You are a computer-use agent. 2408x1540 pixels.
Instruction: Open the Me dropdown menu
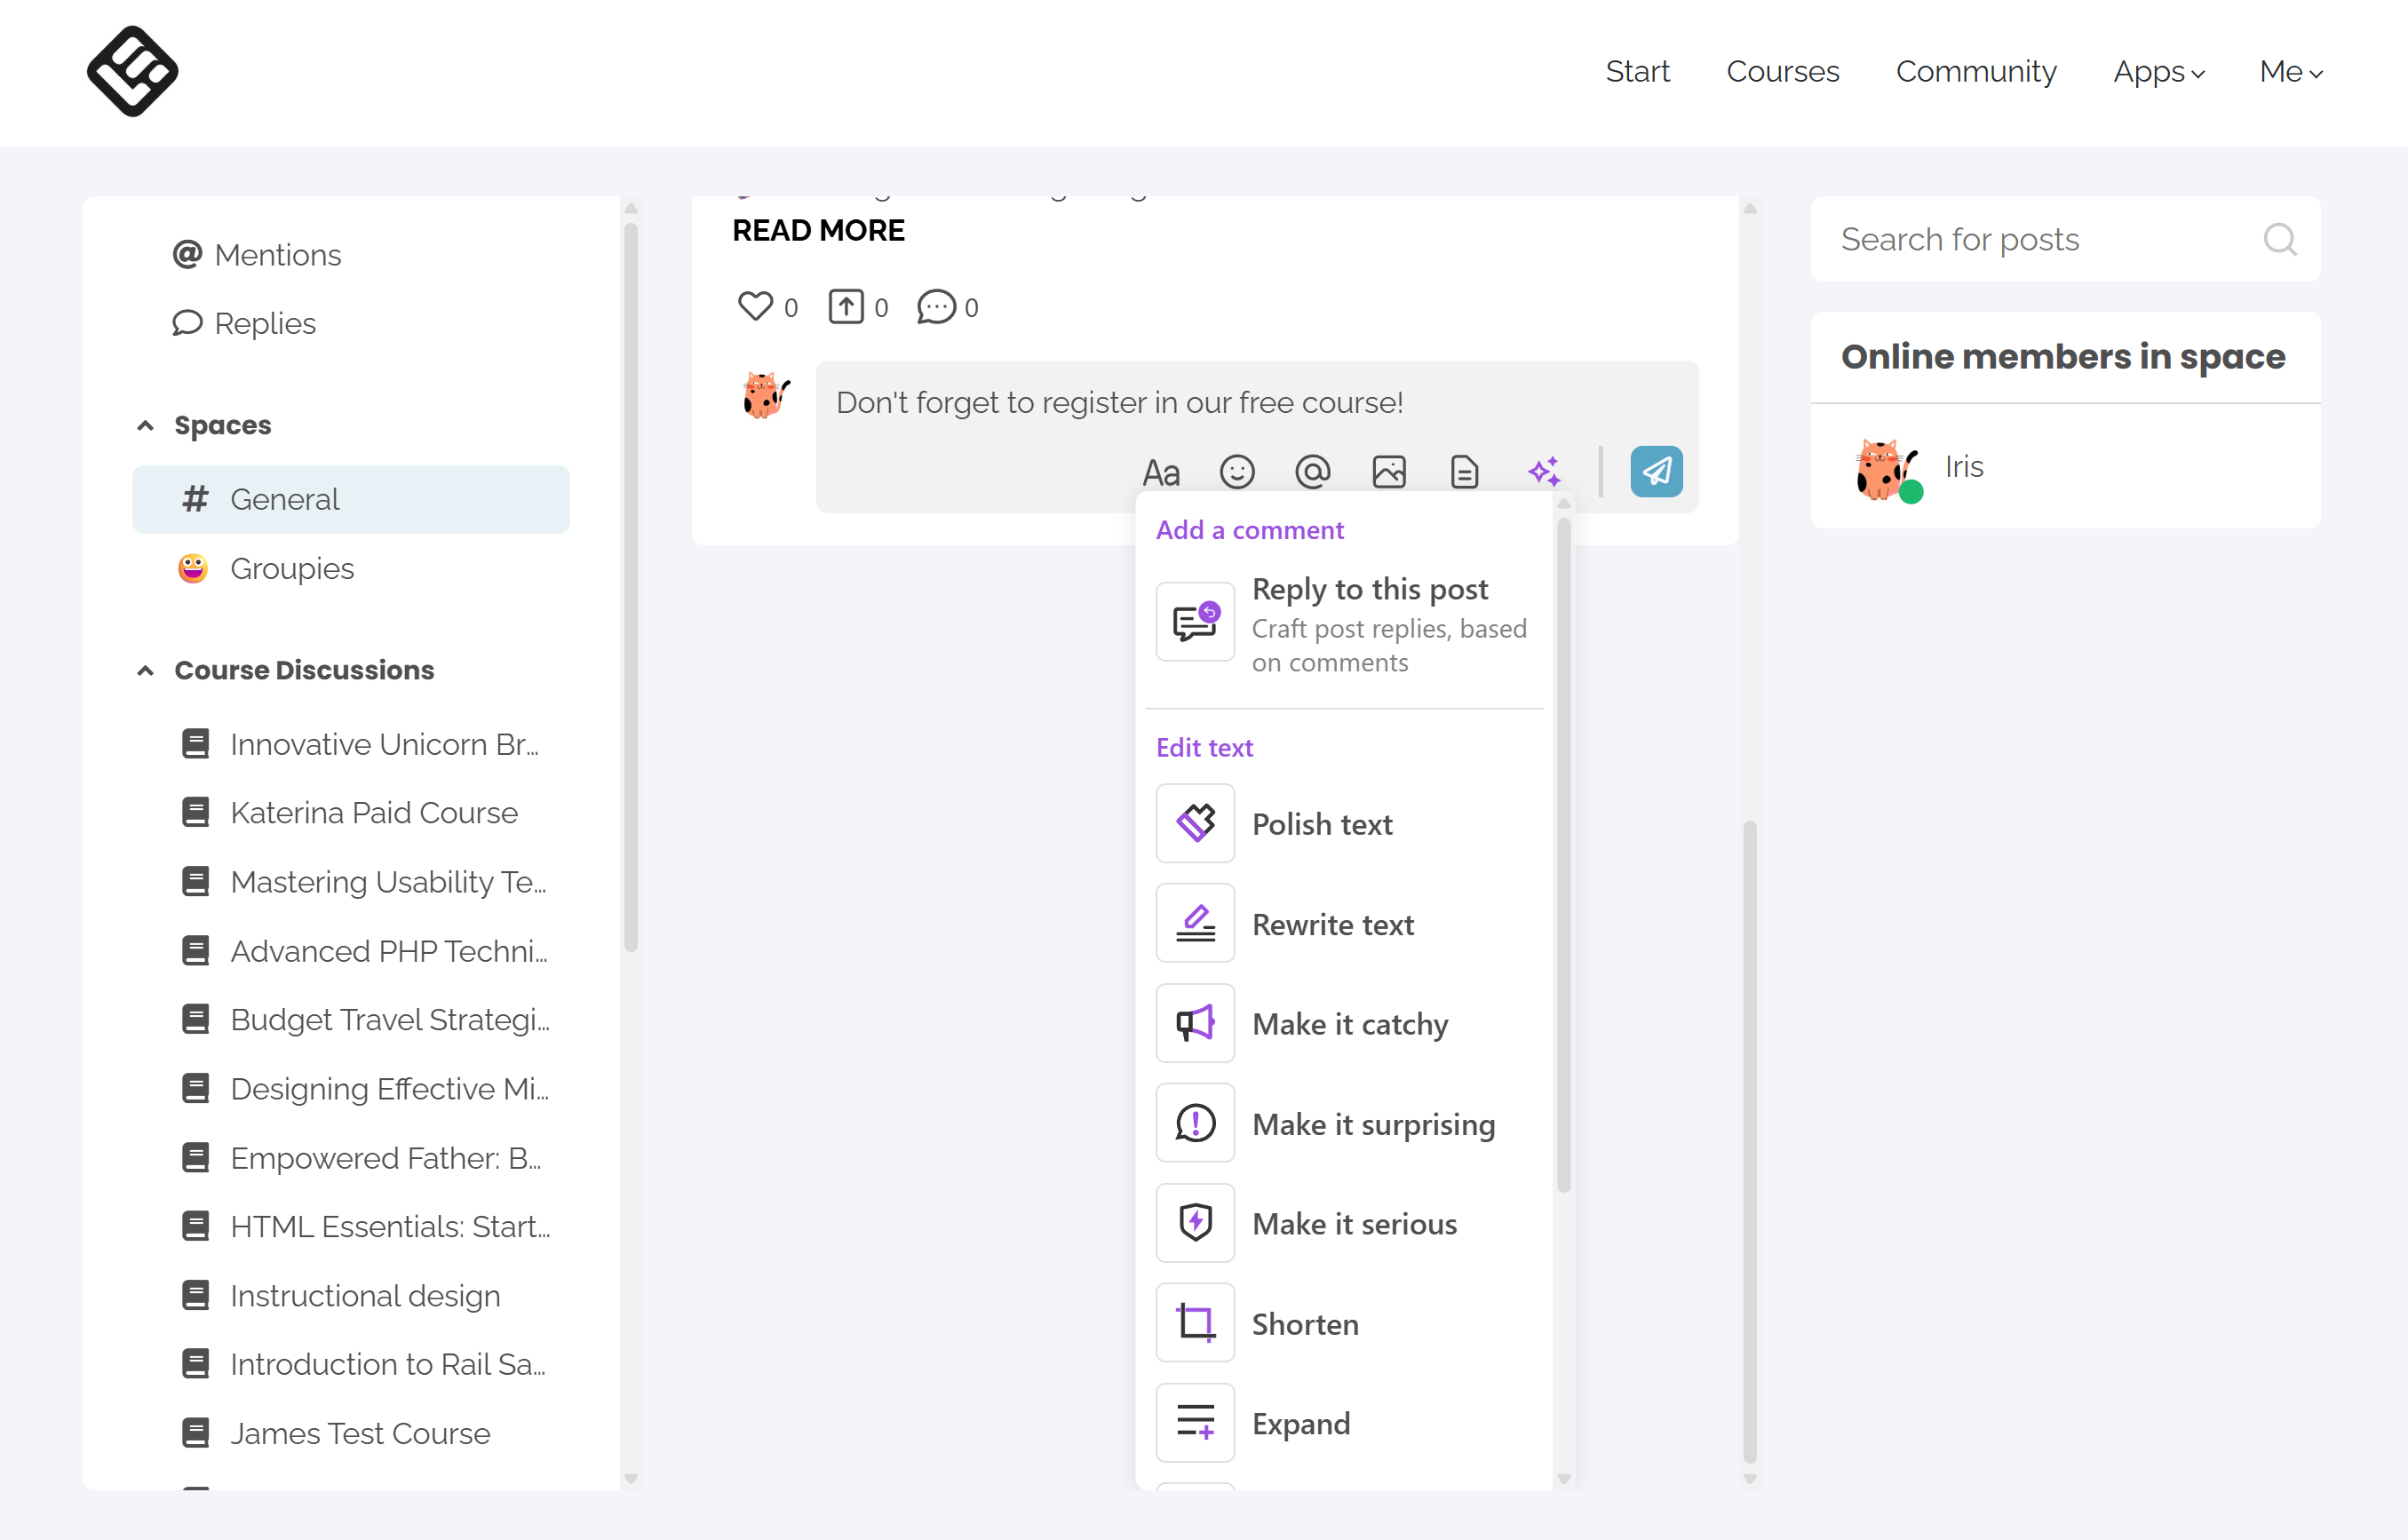[x=2290, y=72]
